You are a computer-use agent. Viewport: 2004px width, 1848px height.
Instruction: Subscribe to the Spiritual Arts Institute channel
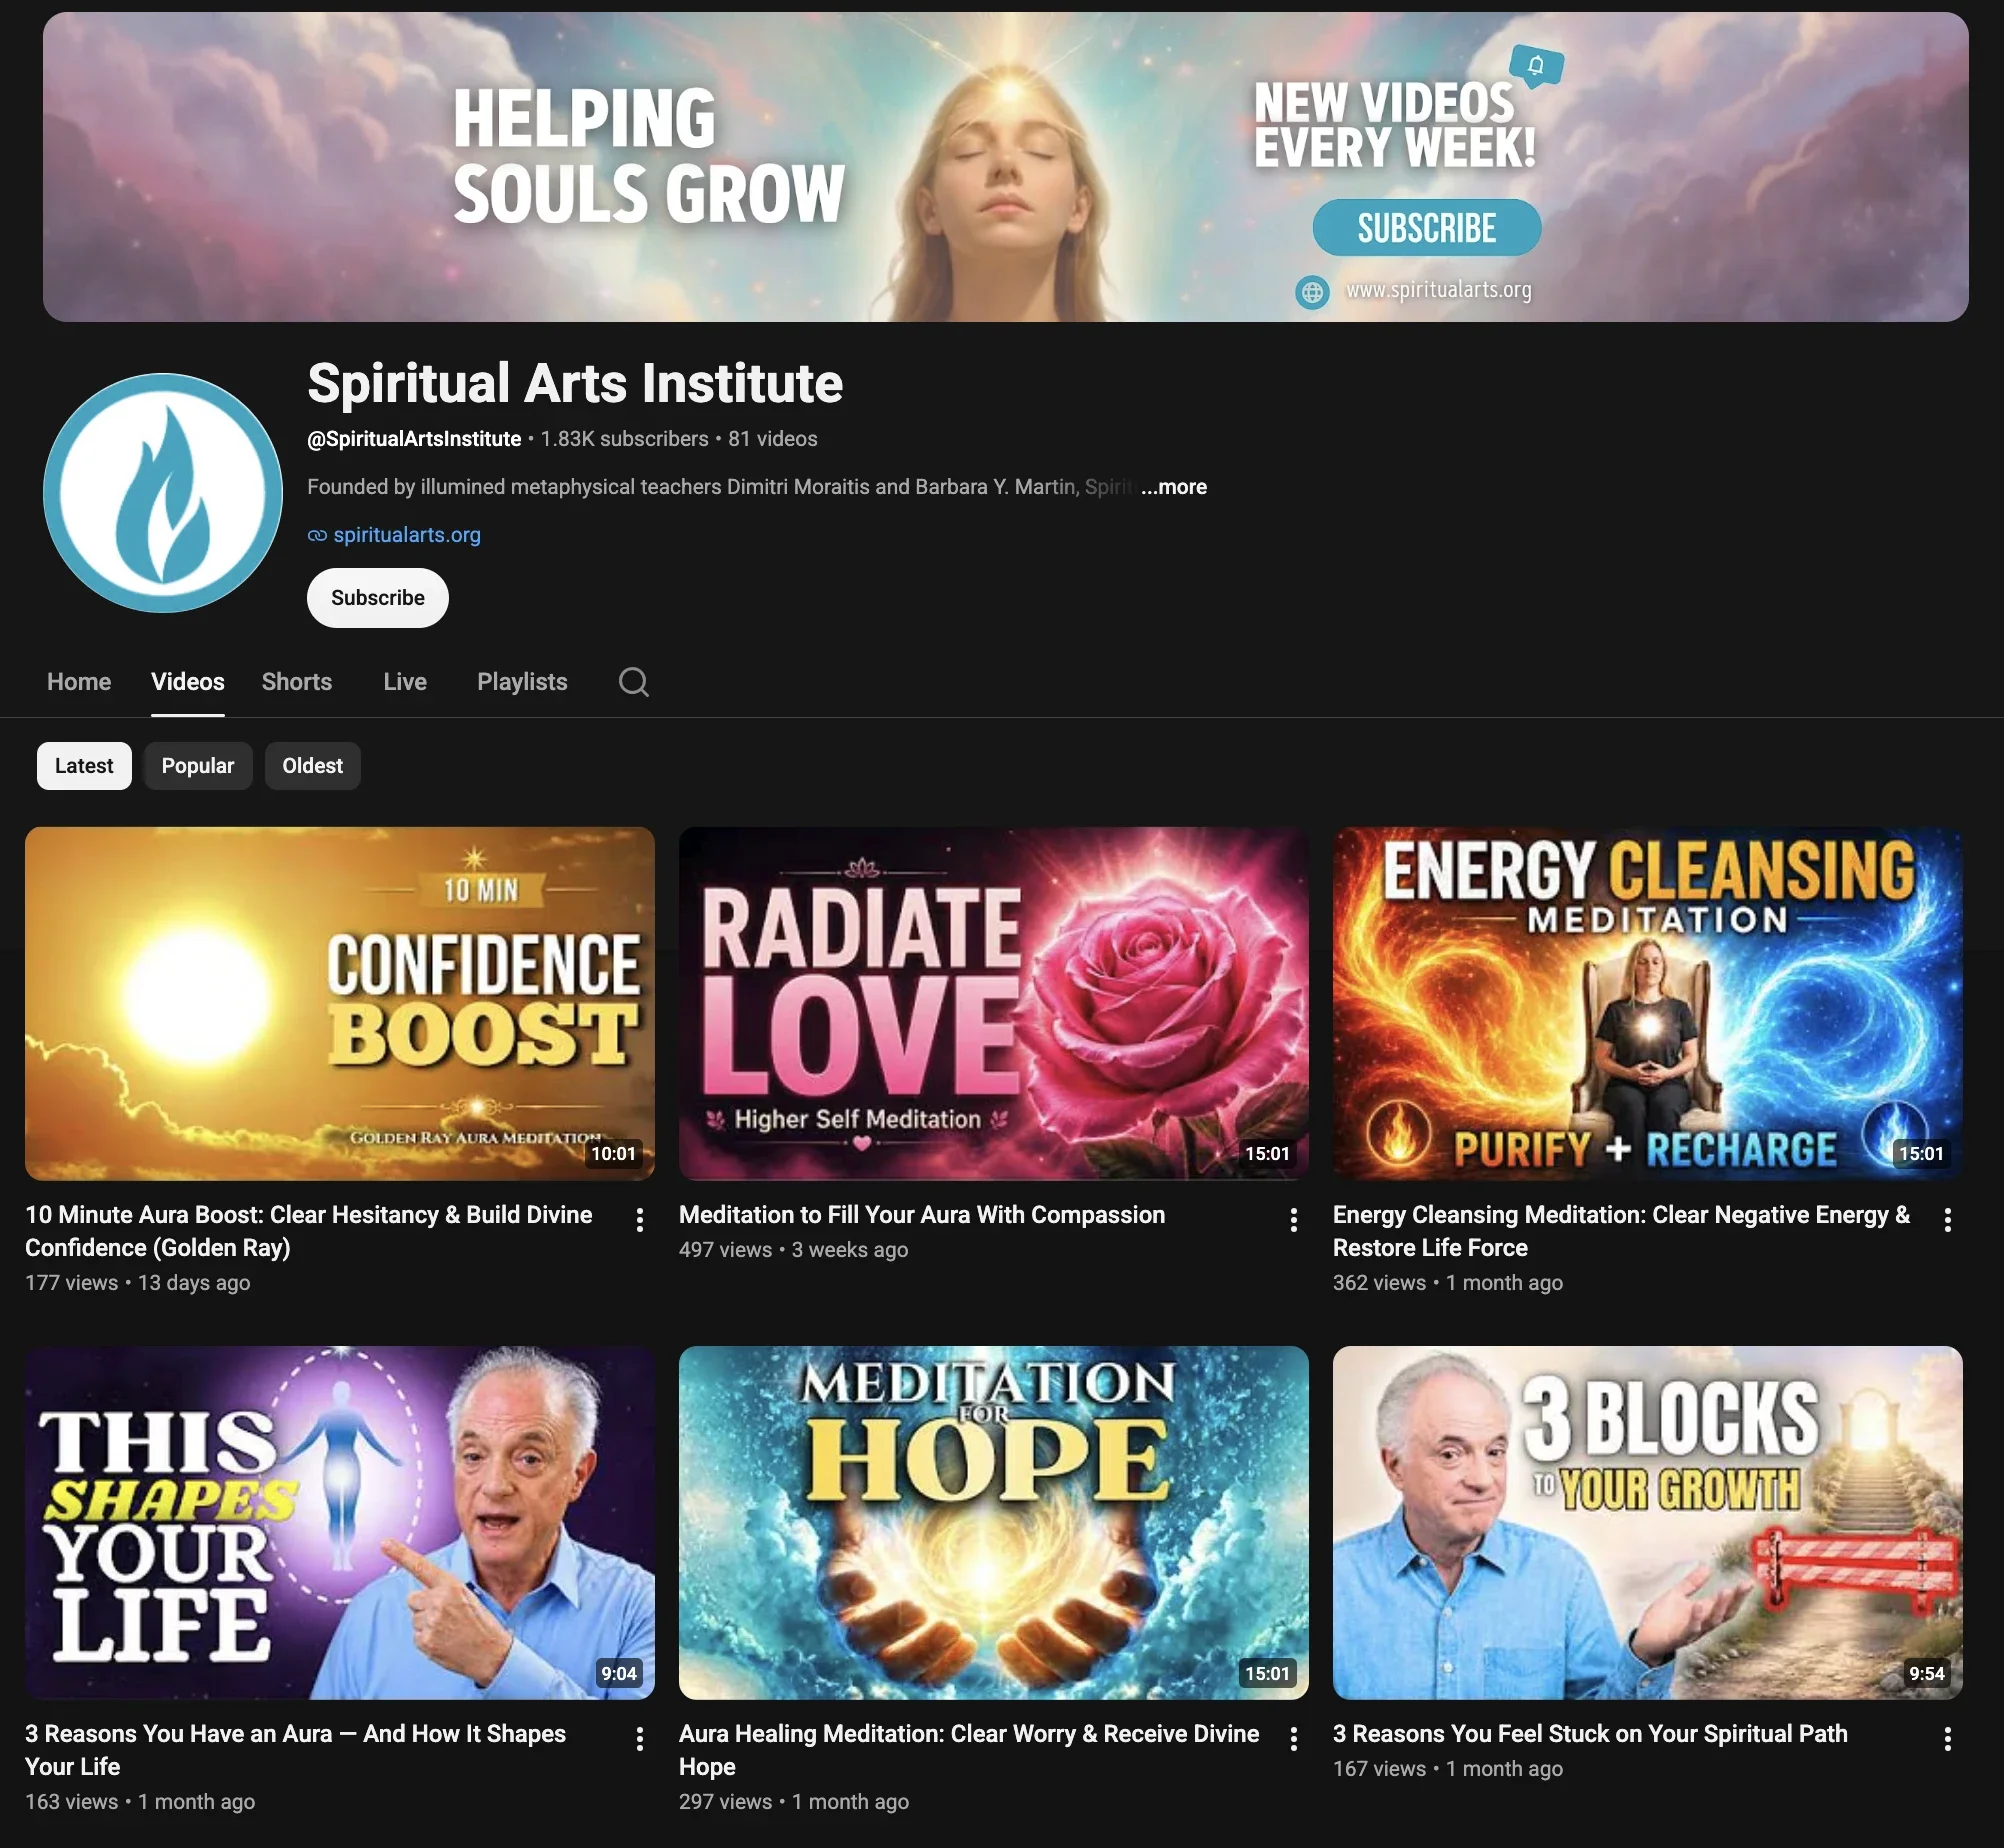(378, 598)
